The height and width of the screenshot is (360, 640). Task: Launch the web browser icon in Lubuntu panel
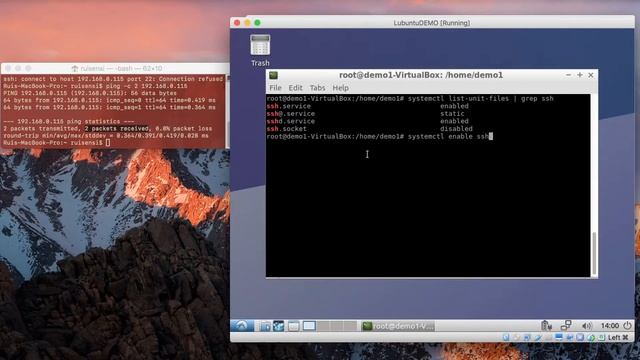coord(278,326)
